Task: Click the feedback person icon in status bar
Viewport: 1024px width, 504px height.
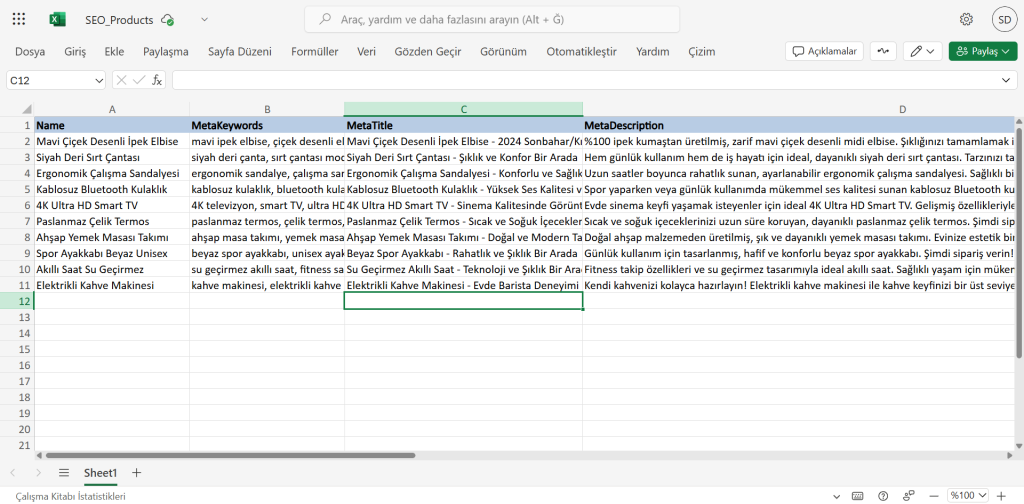Action: click(908, 496)
